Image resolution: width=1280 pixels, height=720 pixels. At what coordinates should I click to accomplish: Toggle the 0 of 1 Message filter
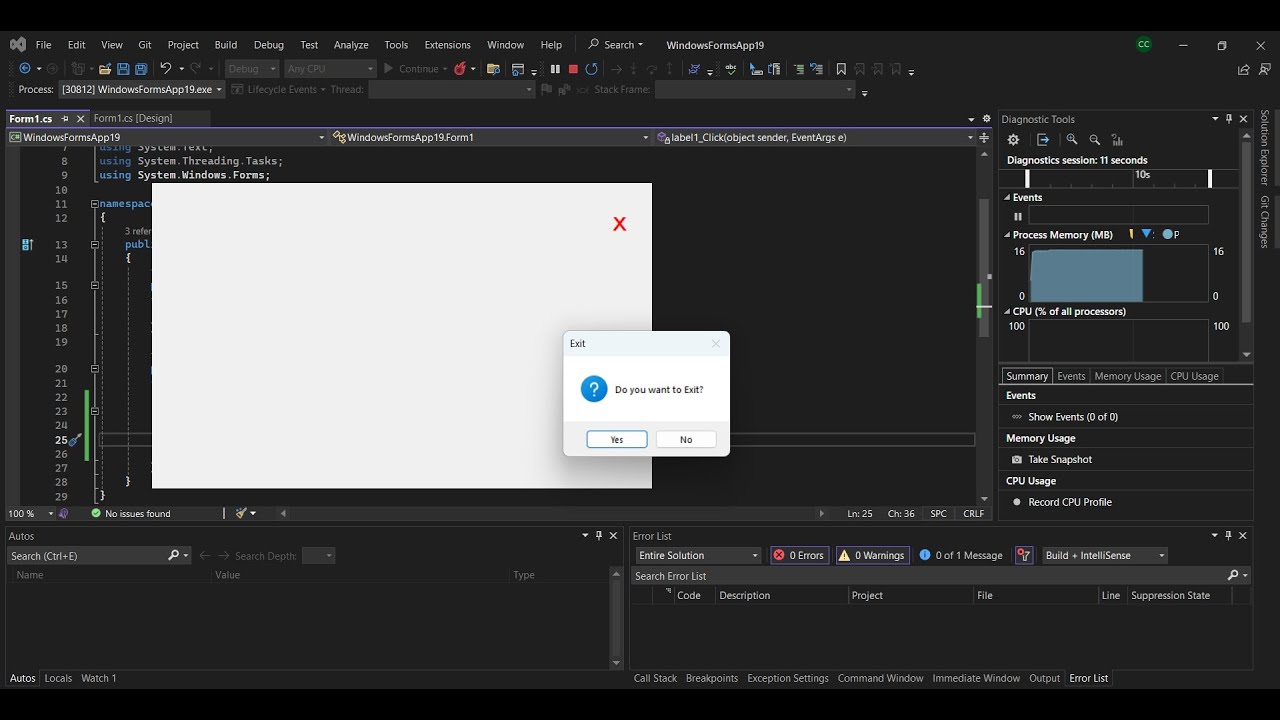[961, 555]
